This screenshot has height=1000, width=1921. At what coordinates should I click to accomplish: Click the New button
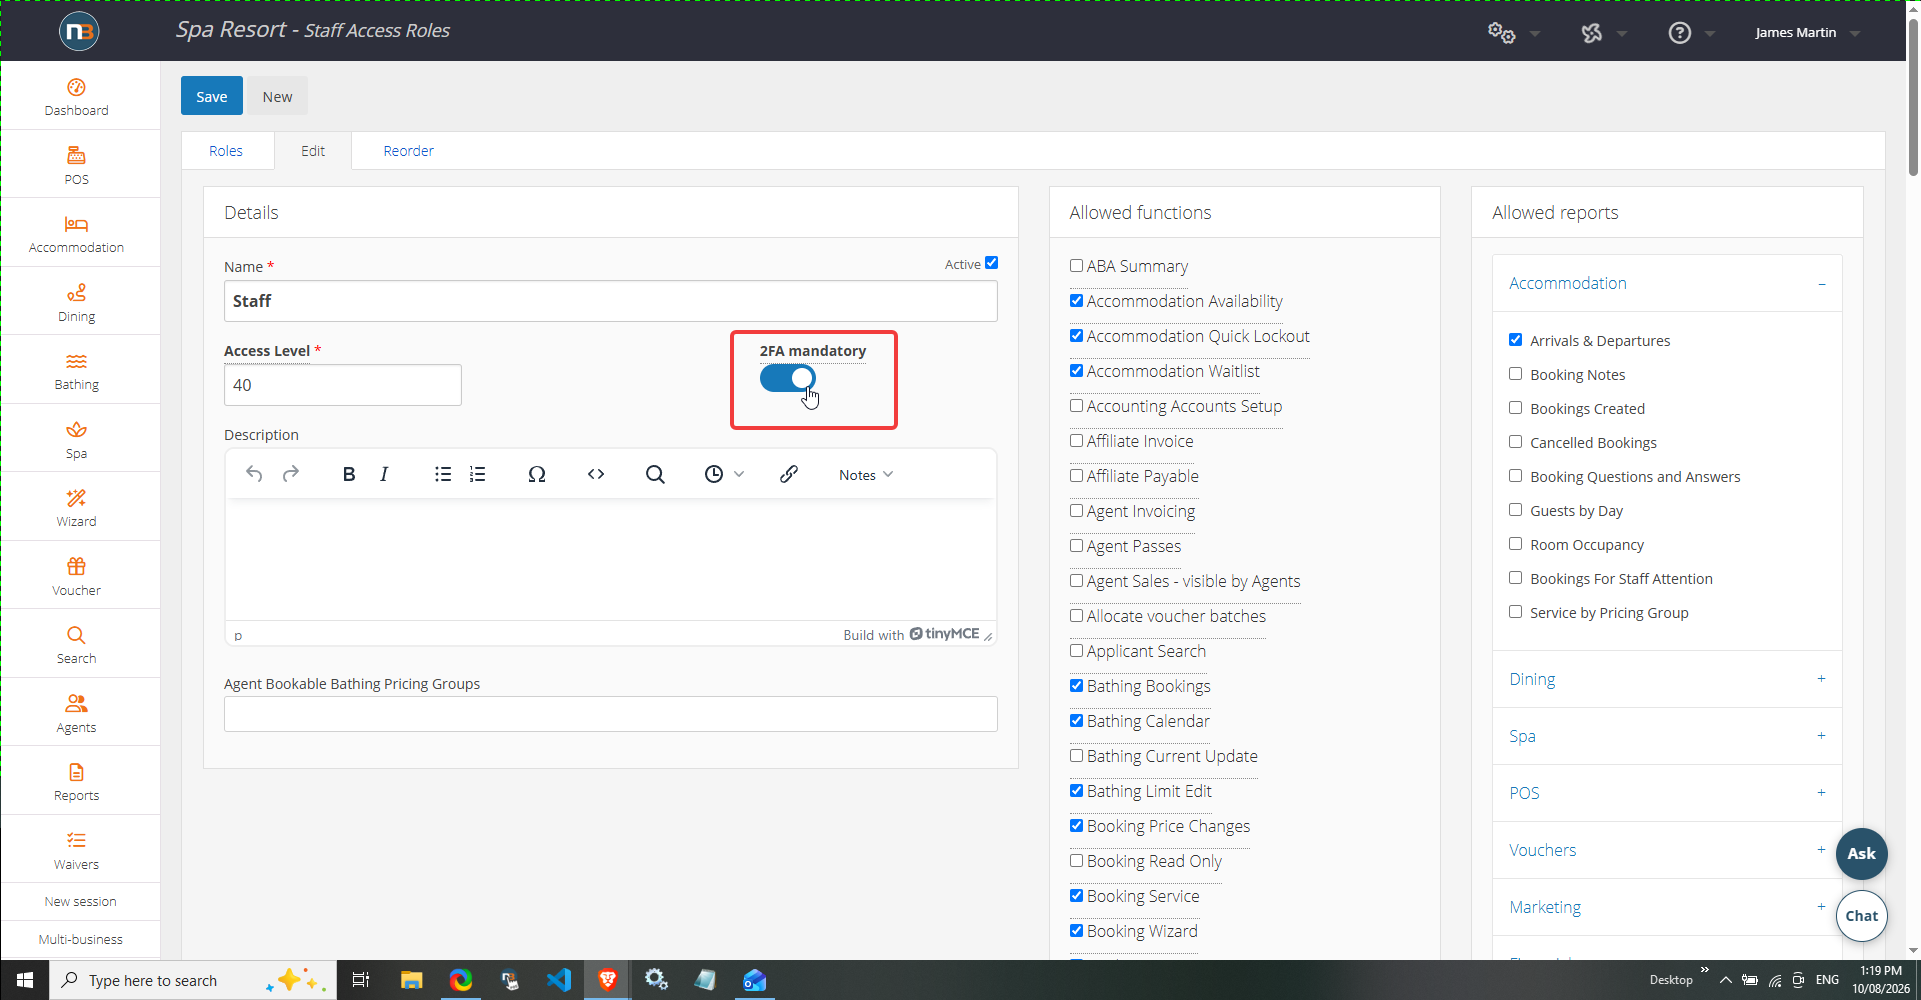(x=278, y=97)
